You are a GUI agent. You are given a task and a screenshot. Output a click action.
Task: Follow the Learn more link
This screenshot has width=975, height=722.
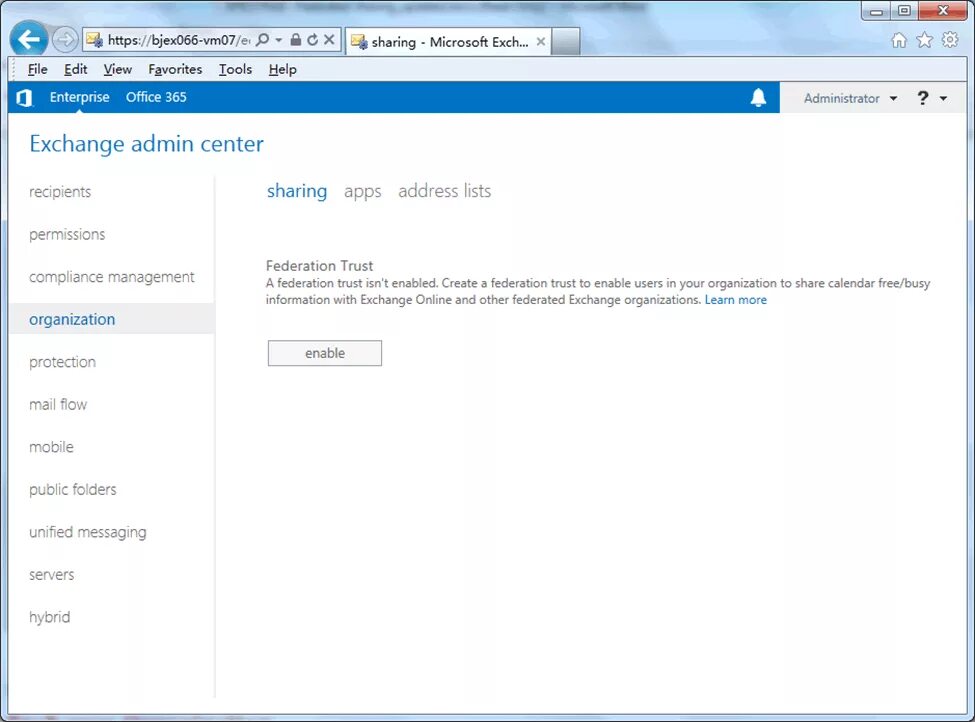pos(736,300)
